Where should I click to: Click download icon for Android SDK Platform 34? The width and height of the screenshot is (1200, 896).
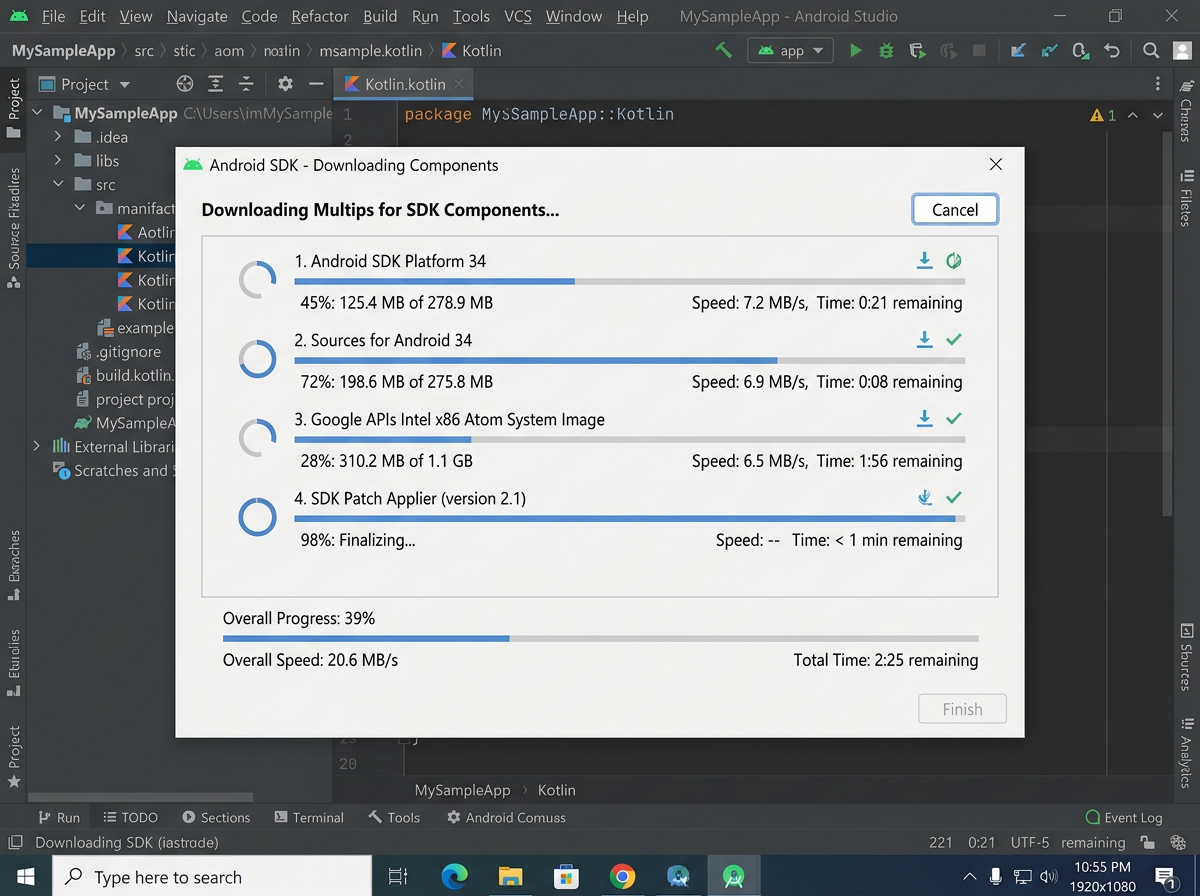click(925, 261)
